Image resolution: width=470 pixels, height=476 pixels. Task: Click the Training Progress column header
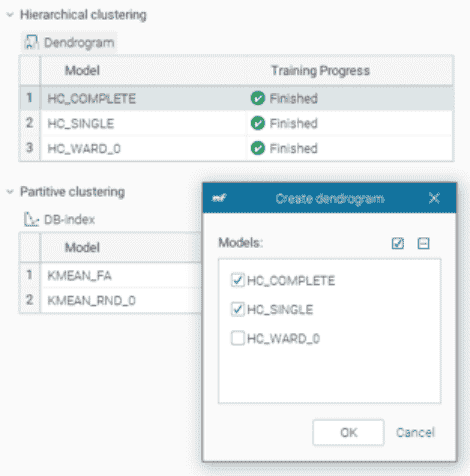pyautogui.click(x=320, y=70)
